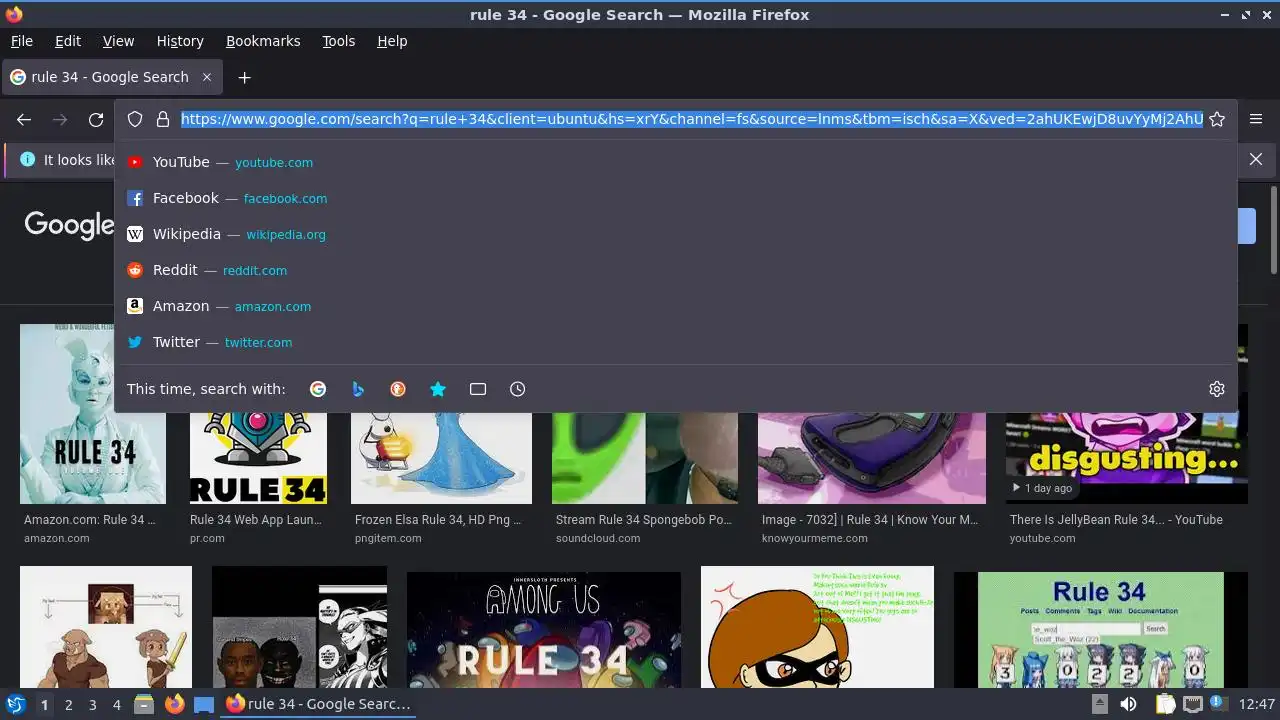
Task: Select Reddit suggestion in dropdown
Action: point(676,270)
